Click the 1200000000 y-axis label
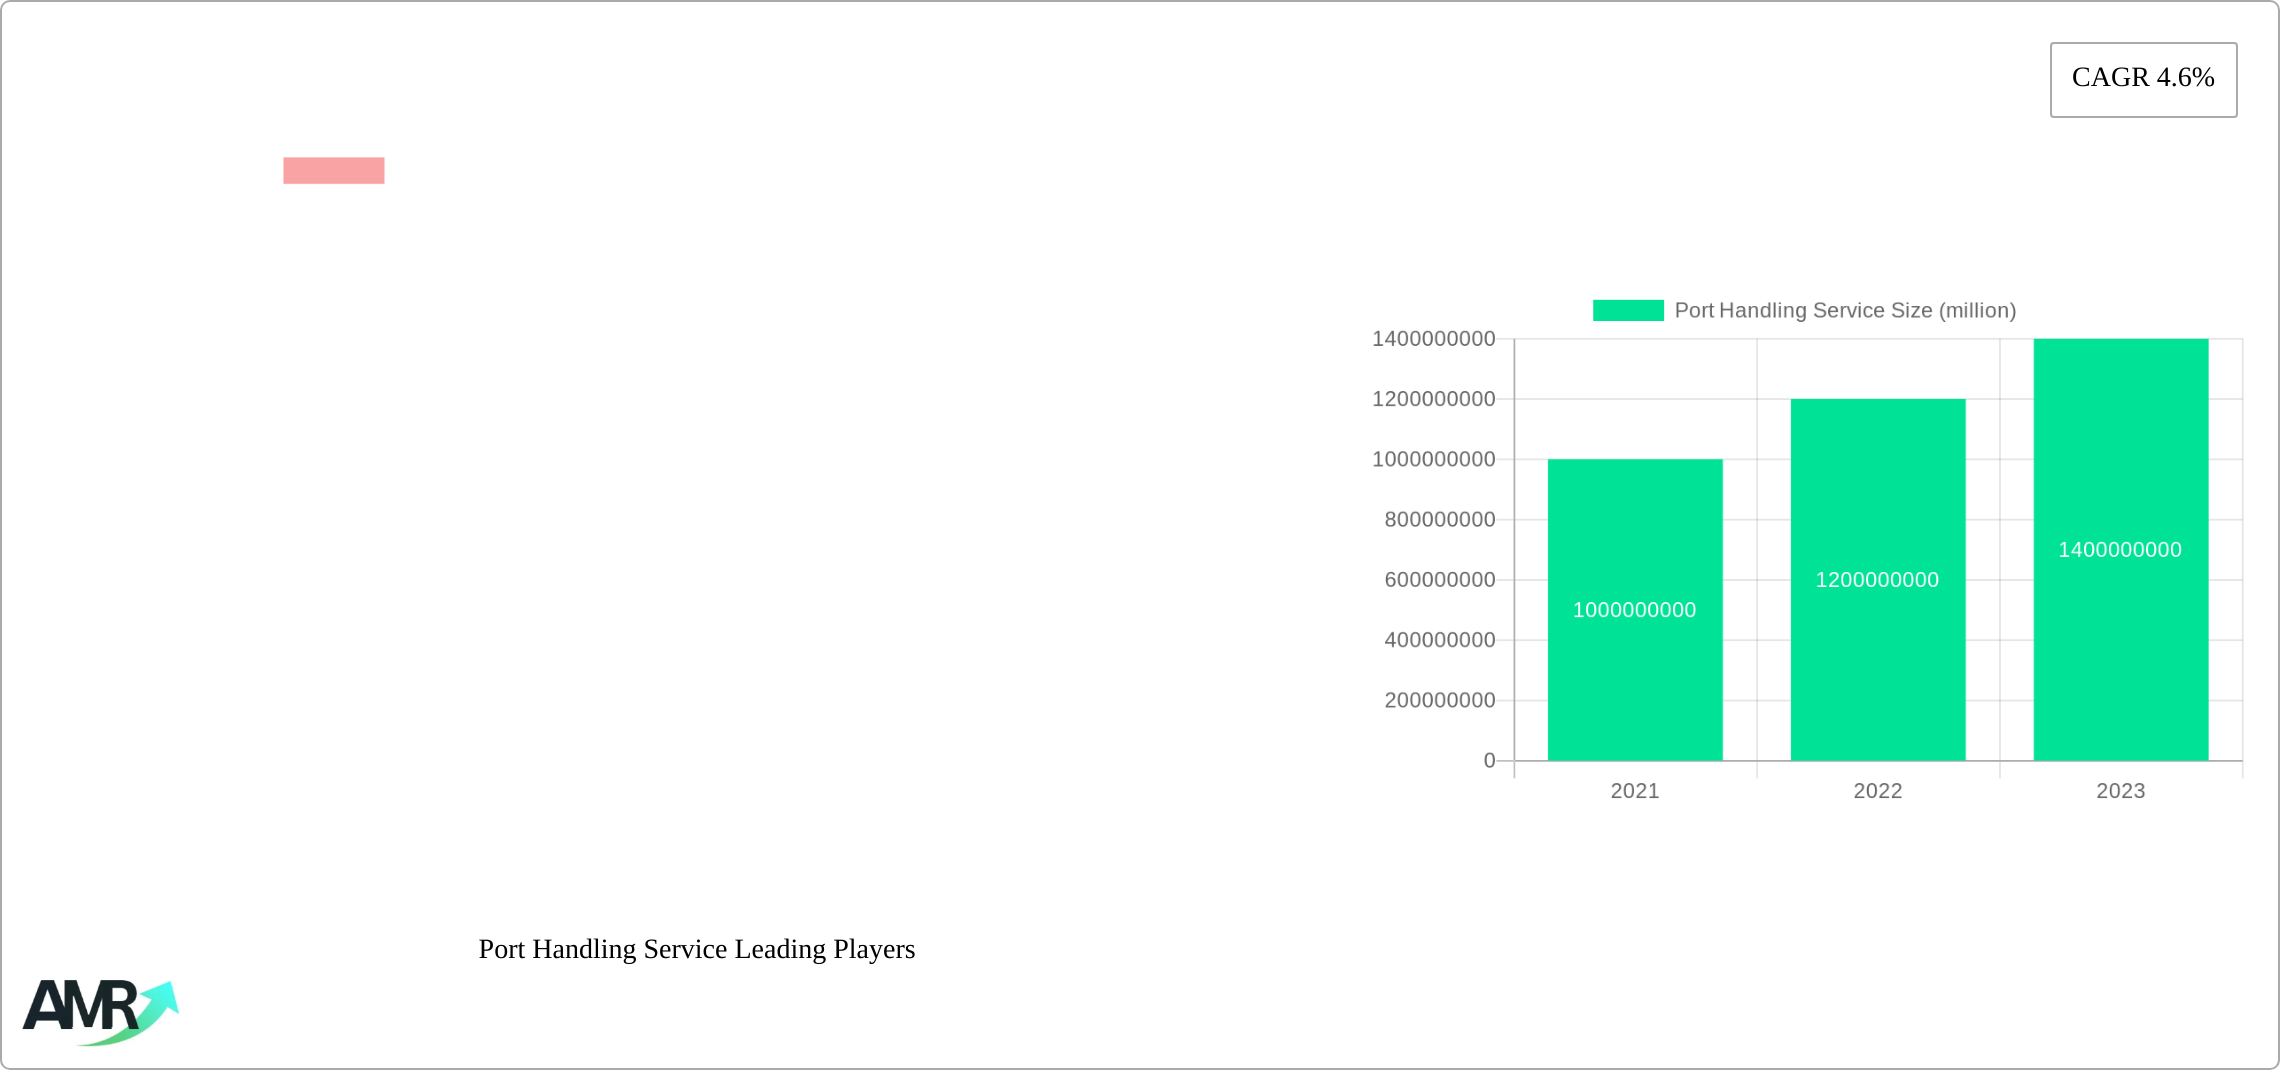The width and height of the screenshot is (2280, 1070). (1433, 399)
